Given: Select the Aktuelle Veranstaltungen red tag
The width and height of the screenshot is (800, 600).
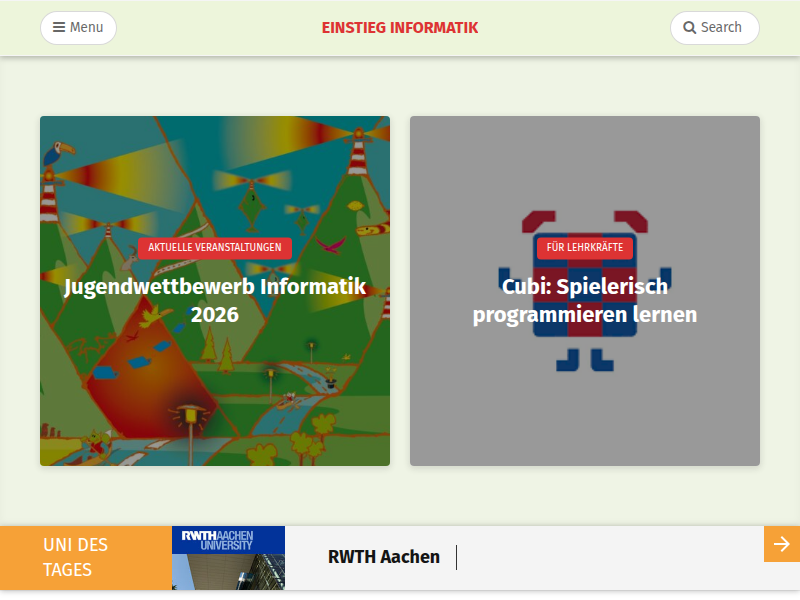Looking at the screenshot, I should click(x=215, y=247).
